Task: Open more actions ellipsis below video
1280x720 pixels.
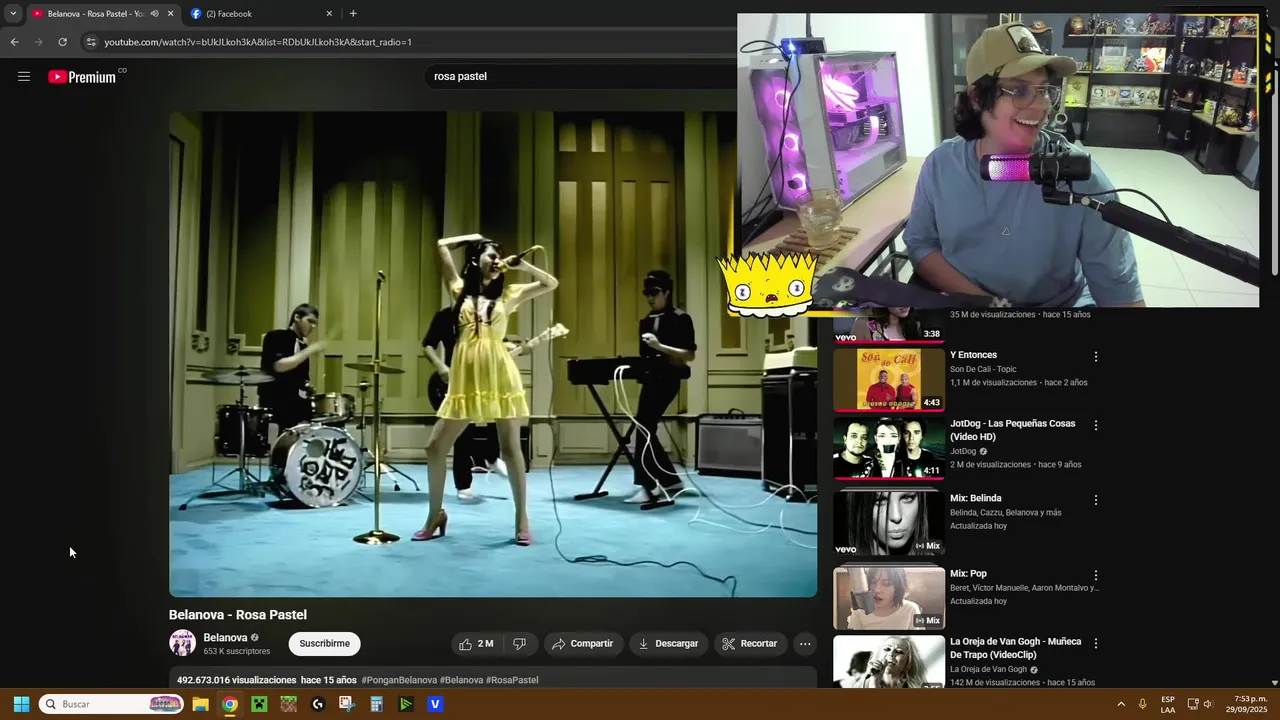Action: point(805,643)
